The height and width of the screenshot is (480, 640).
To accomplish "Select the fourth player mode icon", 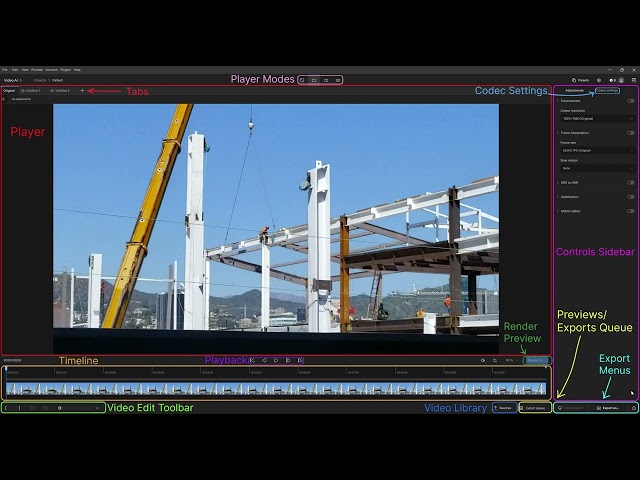I will [x=338, y=80].
